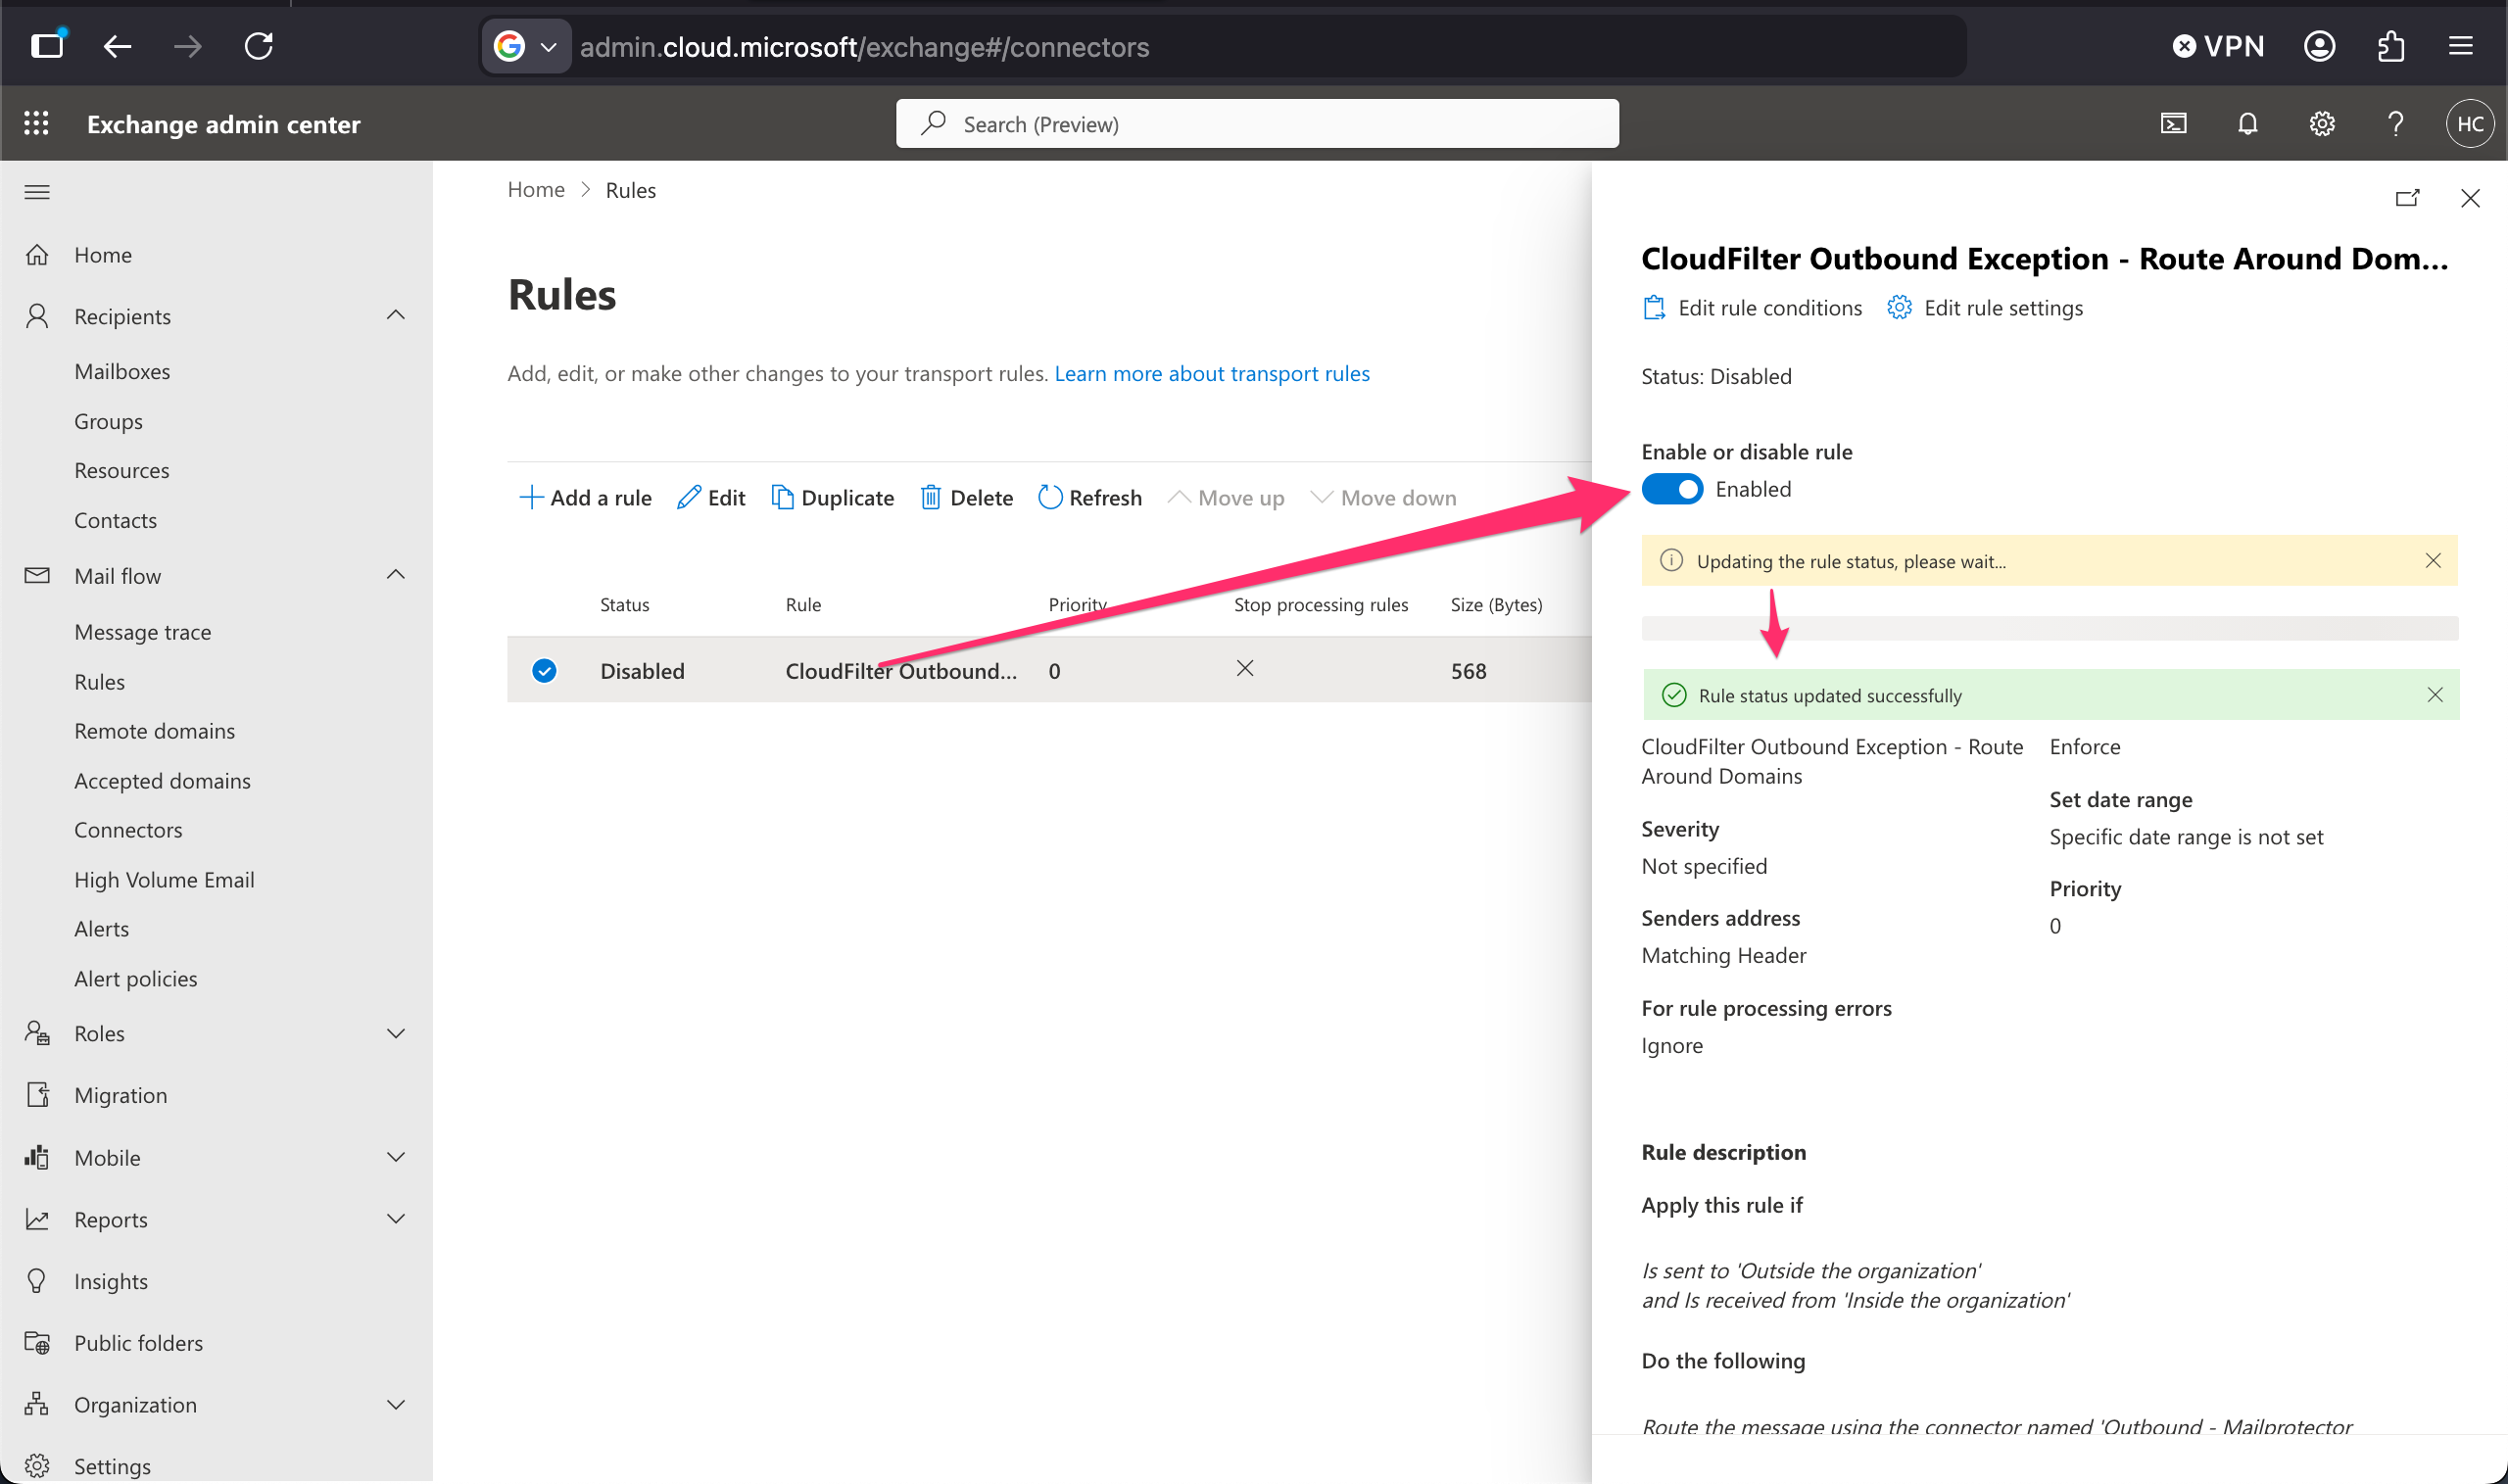Open Mailboxes under Recipients
2508x1484 pixels.
tap(122, 371)
